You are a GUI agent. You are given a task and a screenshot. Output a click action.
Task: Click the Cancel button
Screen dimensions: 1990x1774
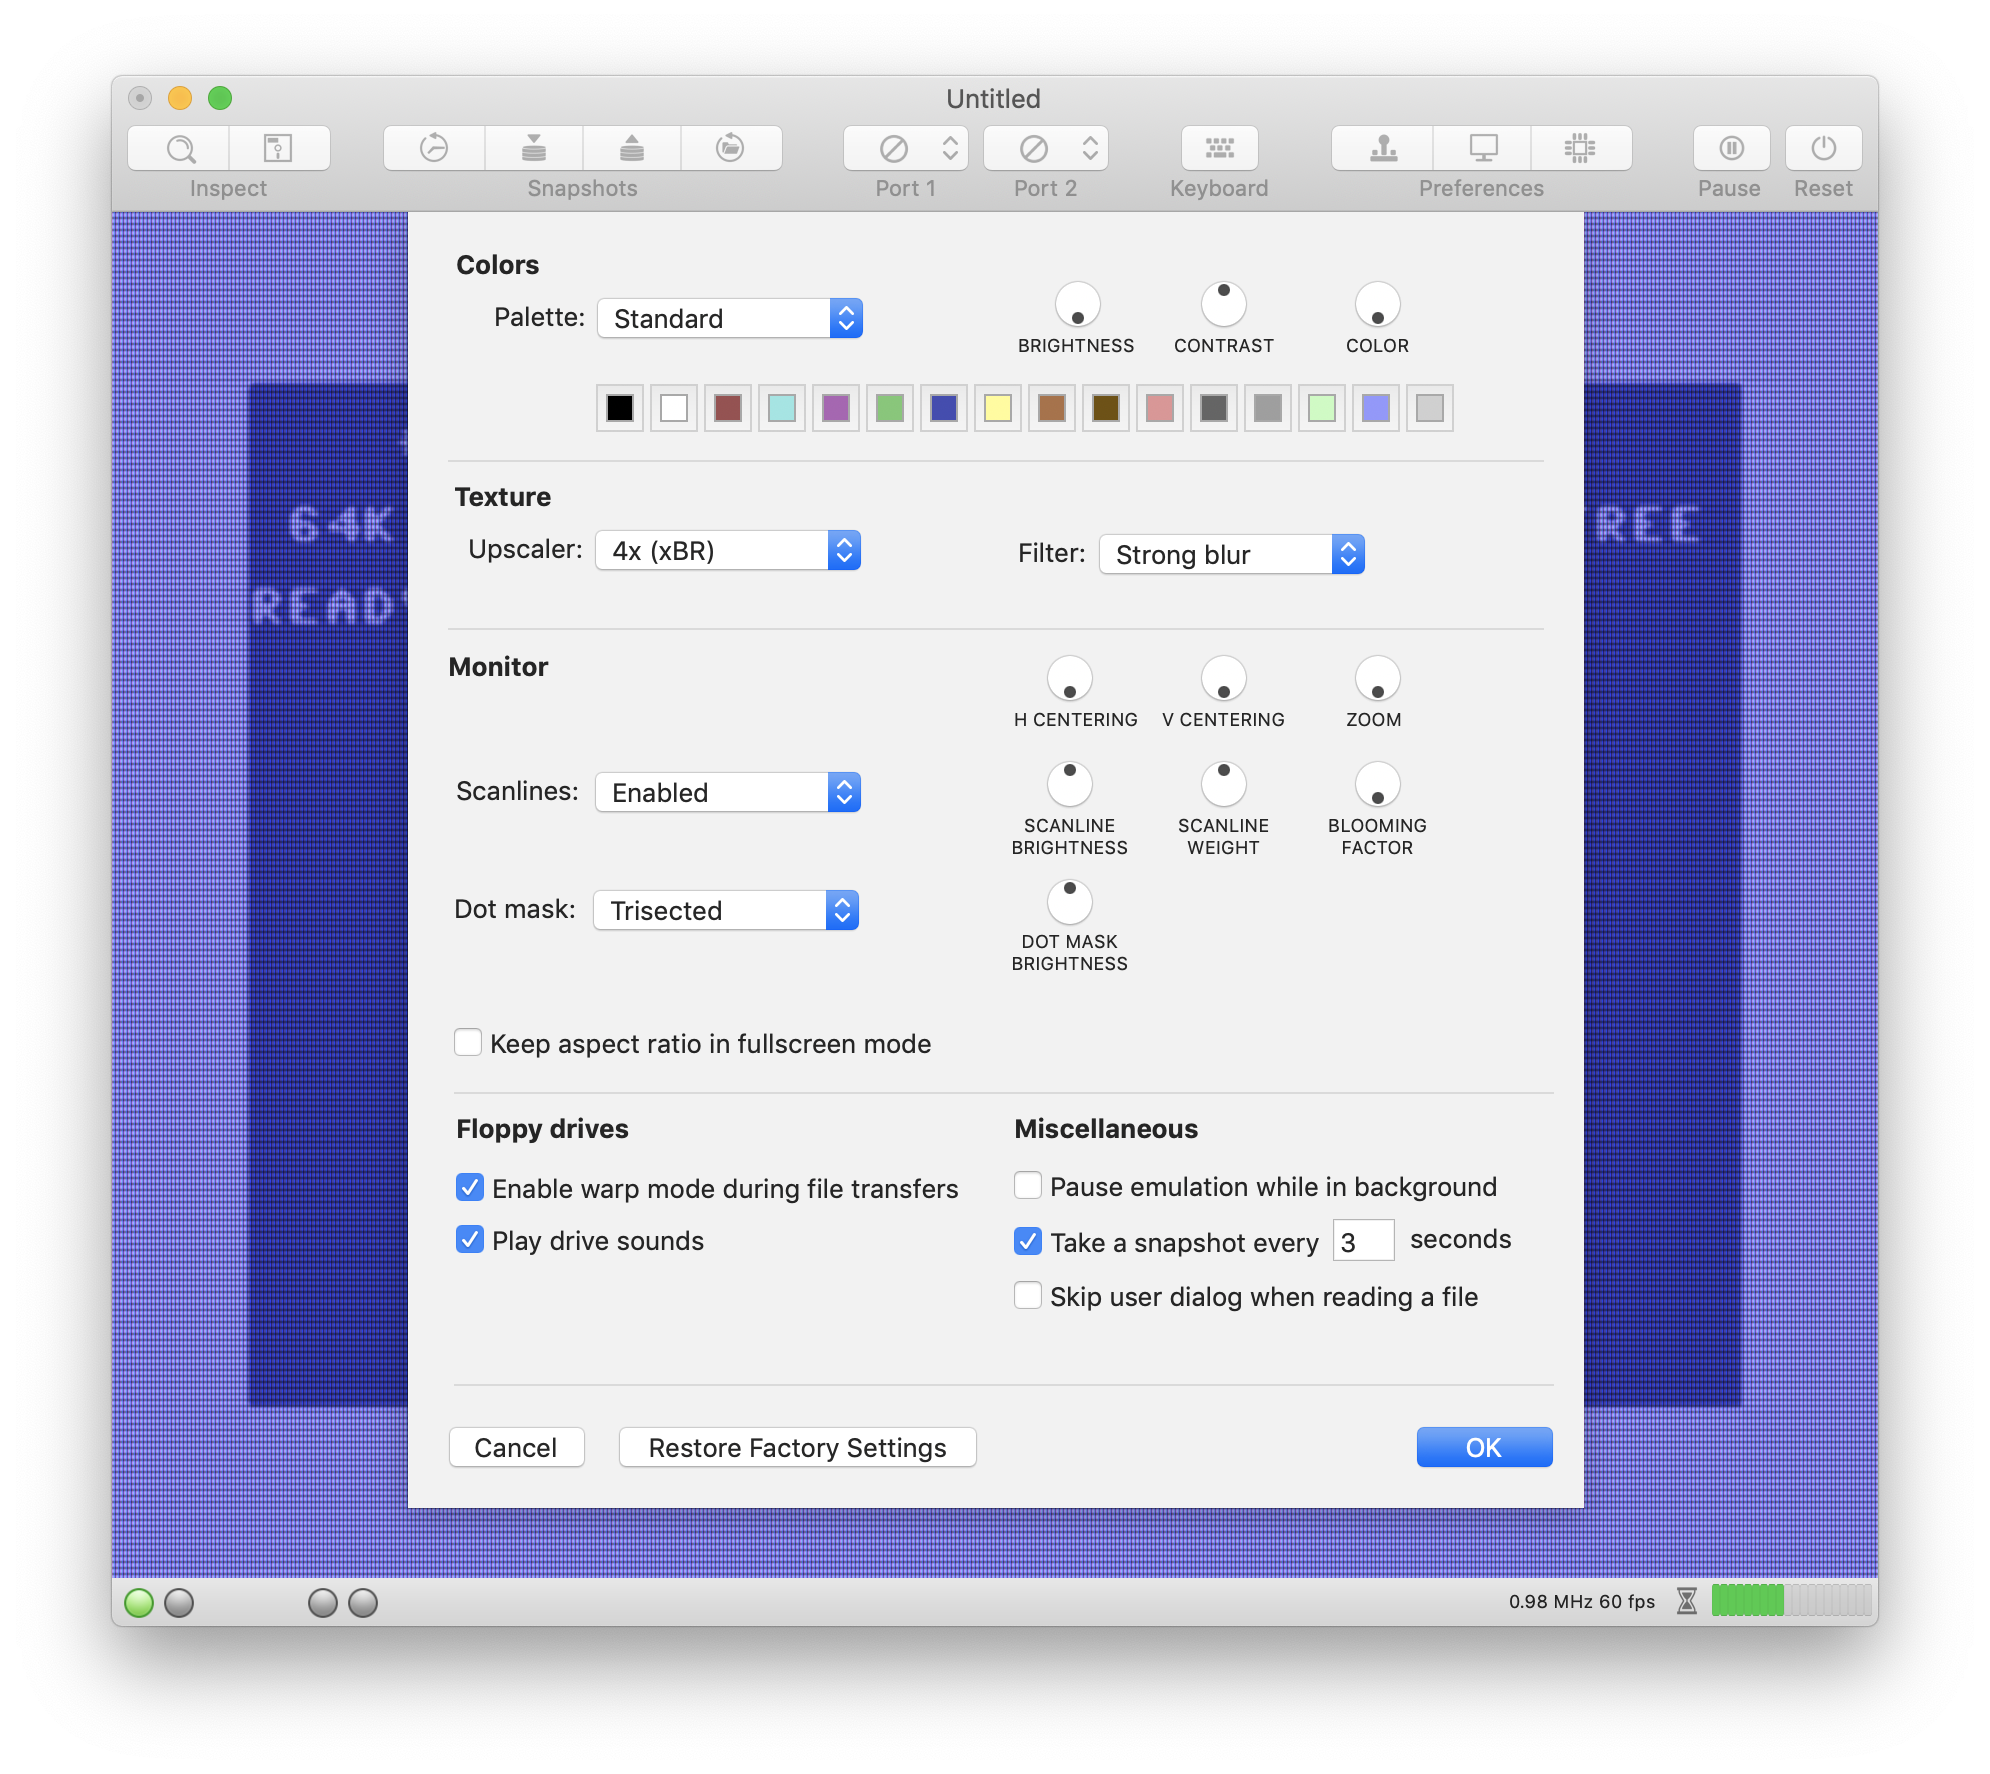516,1447
